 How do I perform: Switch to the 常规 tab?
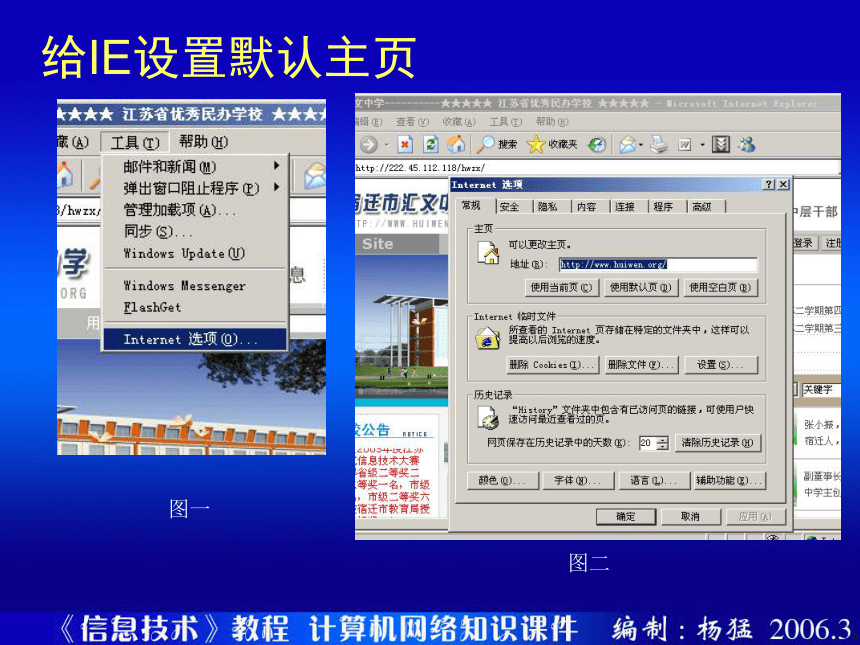click(471, 206)
